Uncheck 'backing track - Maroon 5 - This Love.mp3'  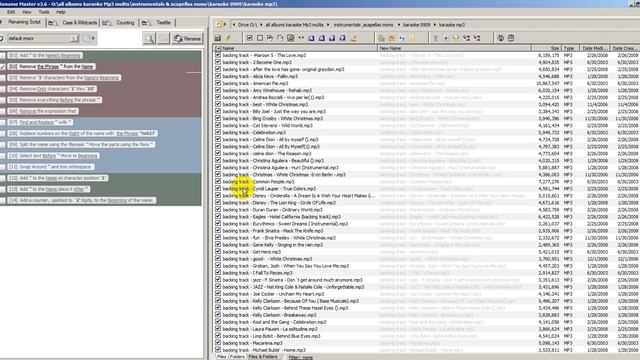point(218,55)
